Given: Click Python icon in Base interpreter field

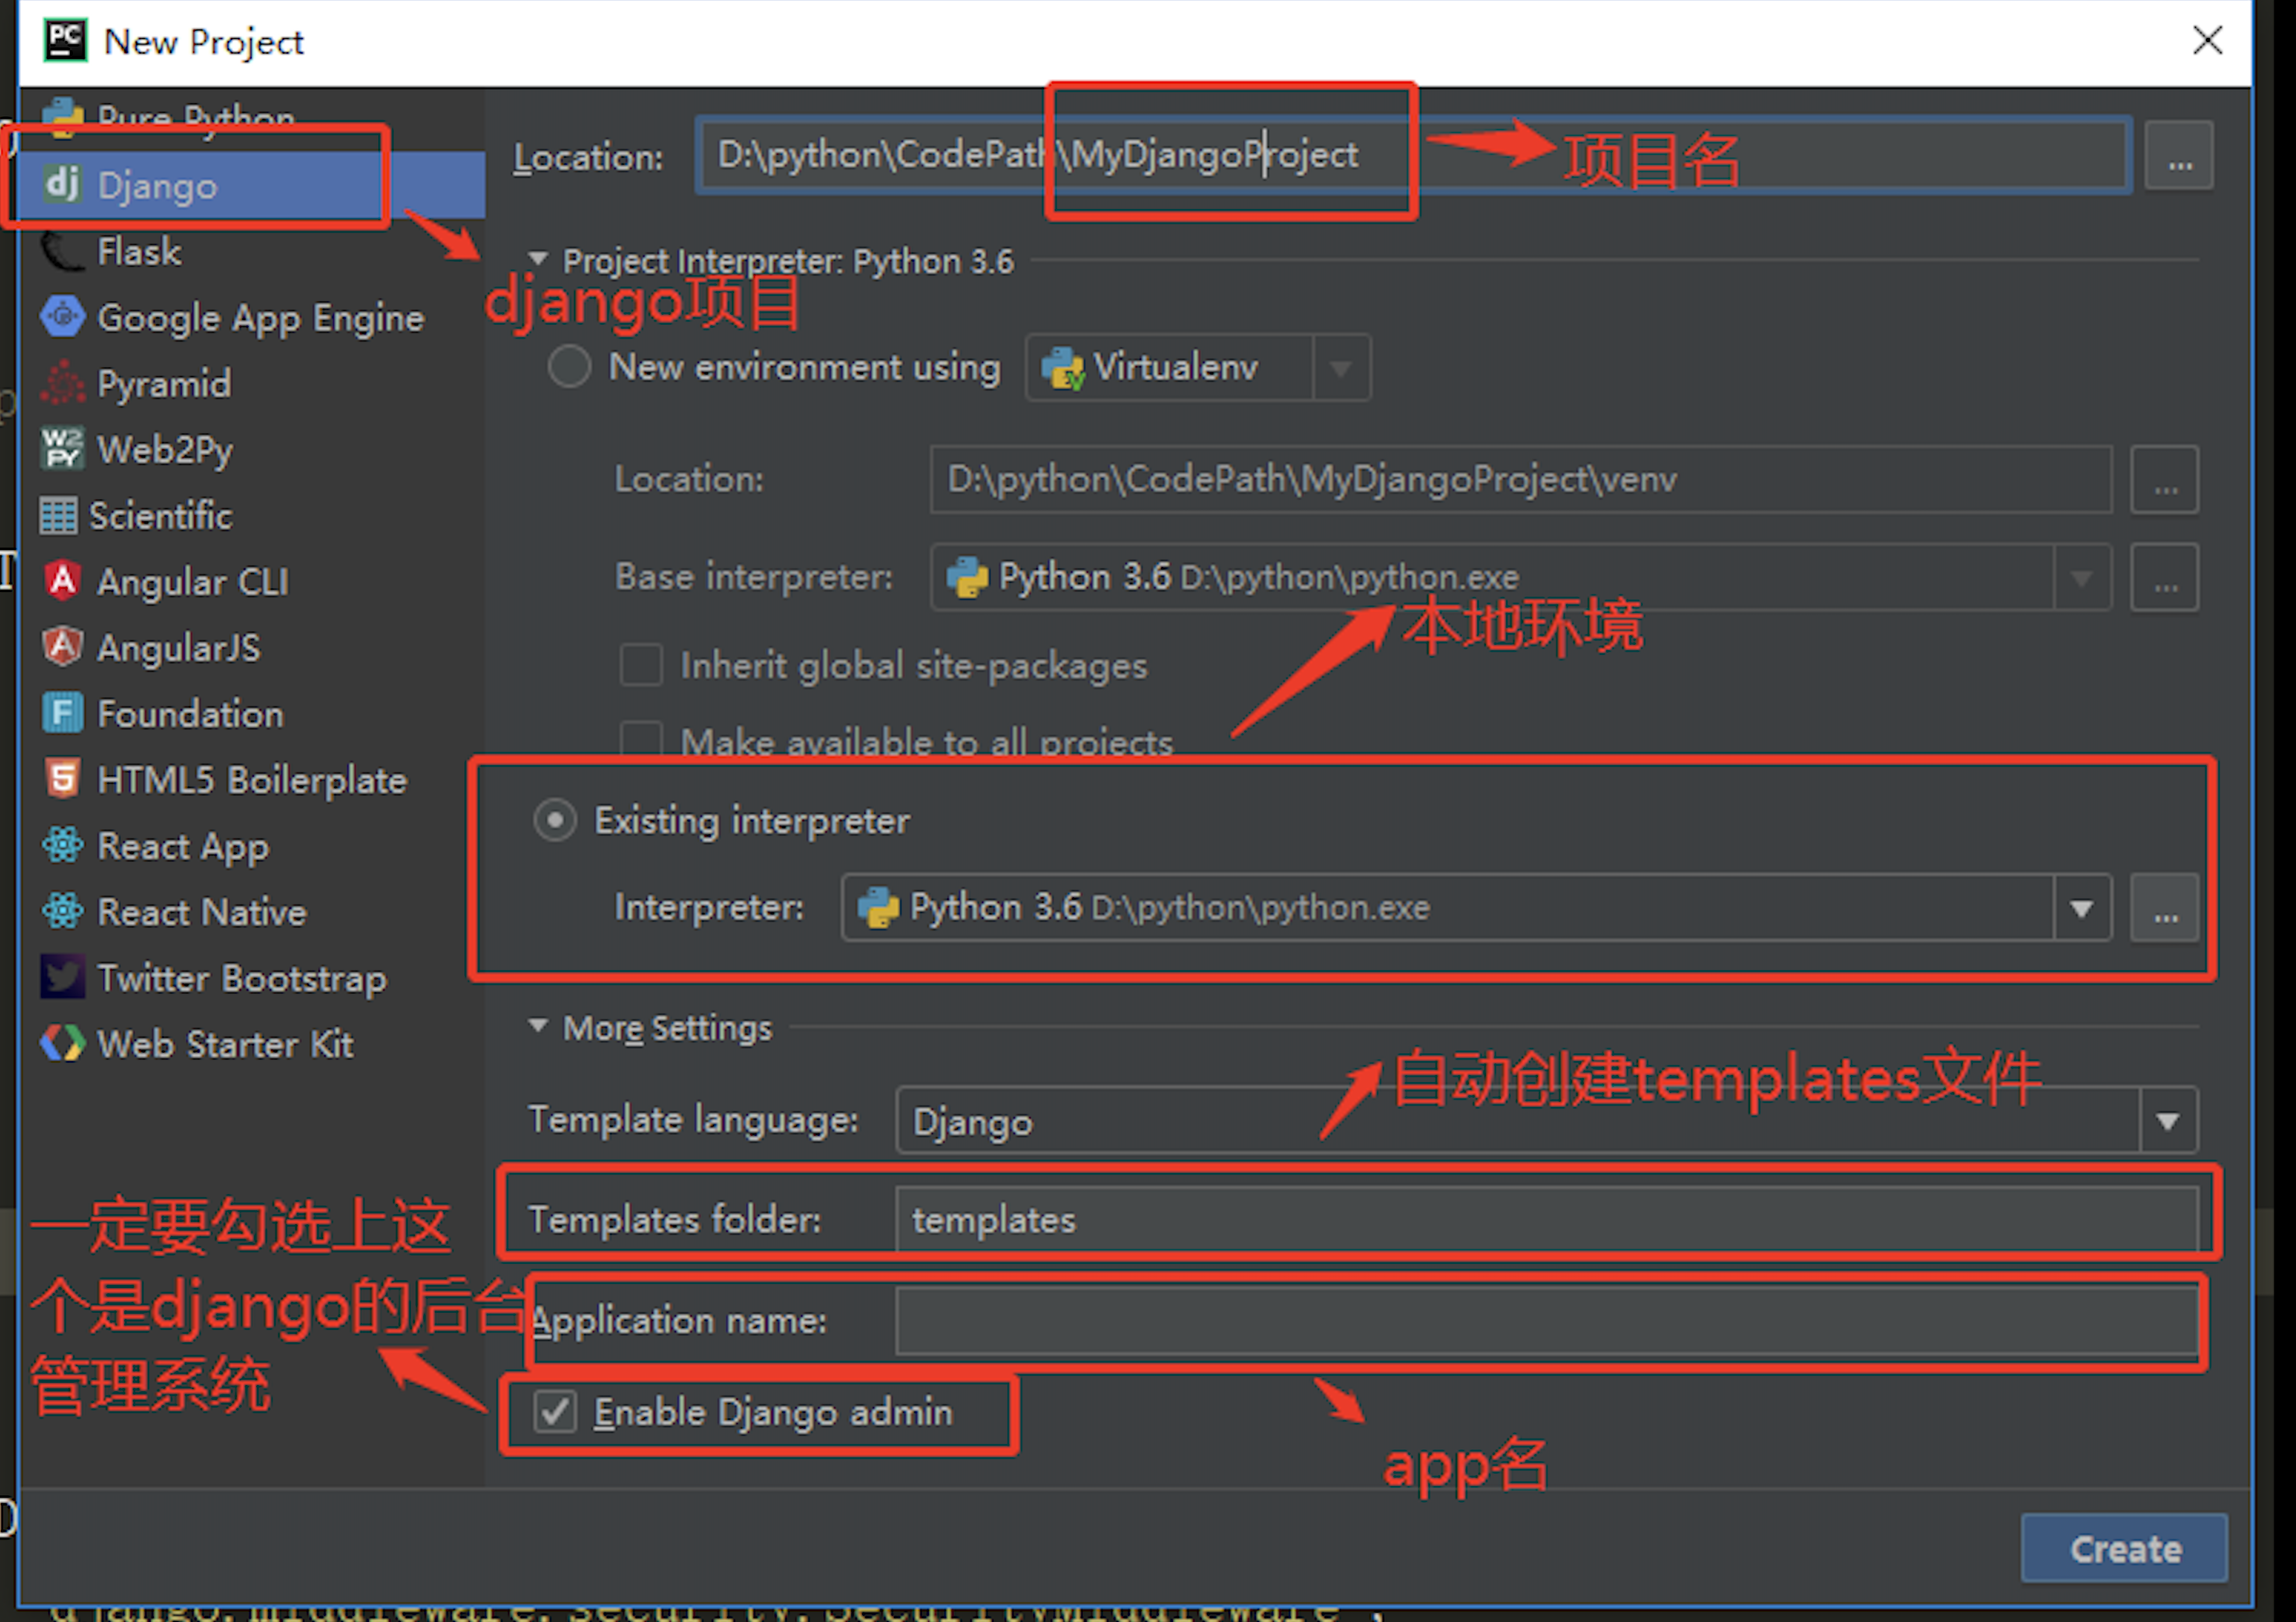Looking at the screenshot, I should (967, 577).
